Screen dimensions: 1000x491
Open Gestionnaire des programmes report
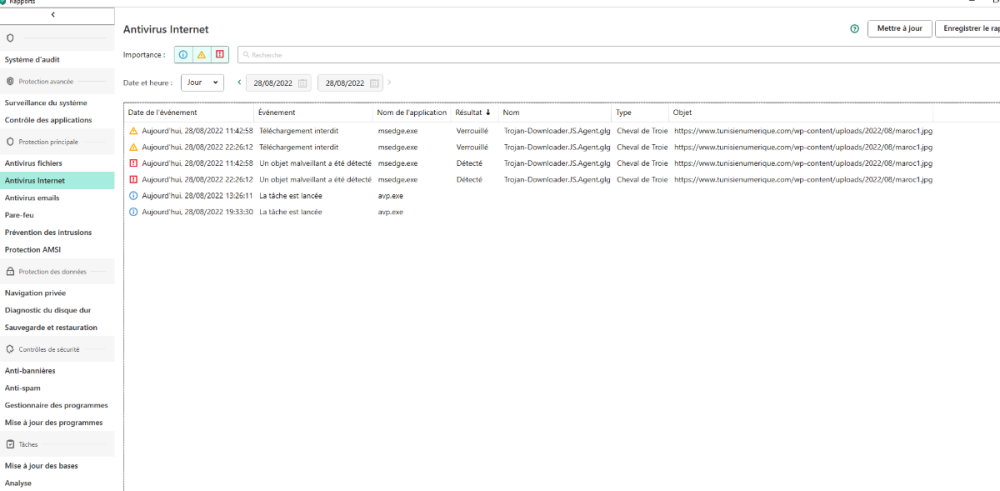[x=57, y=405]
